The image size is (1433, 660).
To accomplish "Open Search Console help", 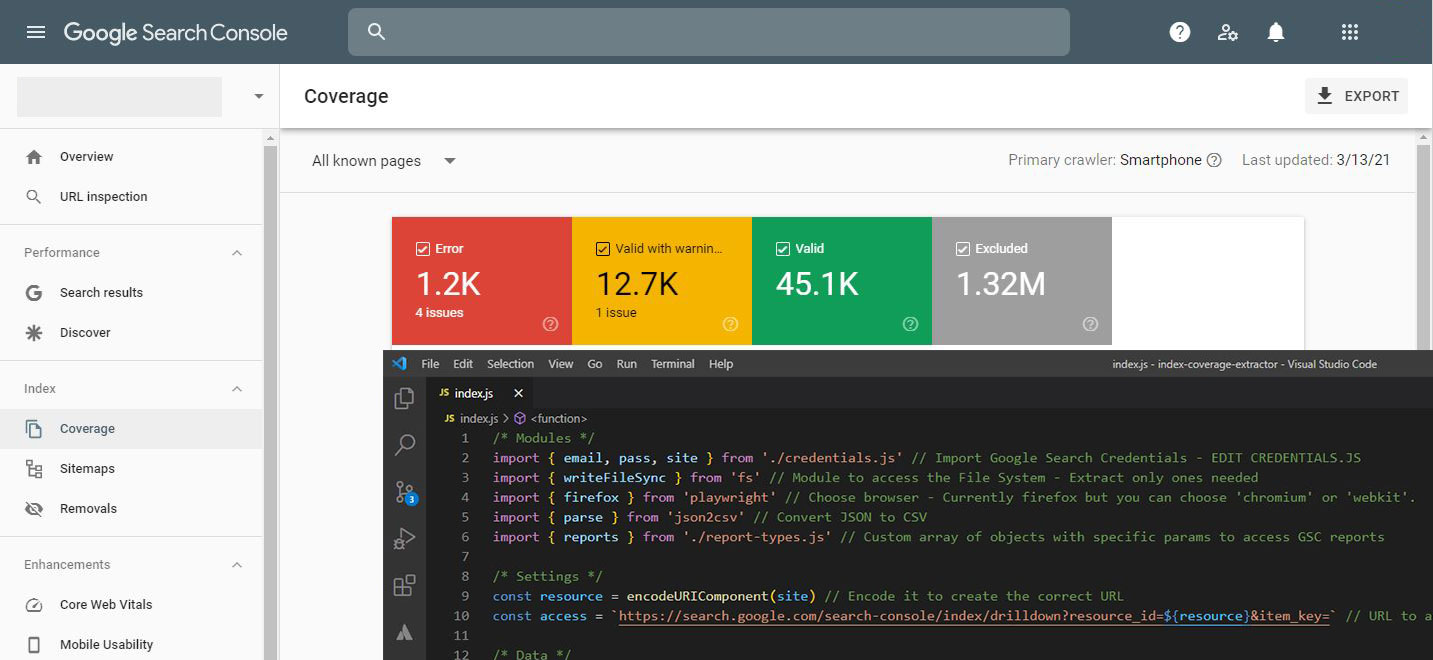I will pos(1179,32).
